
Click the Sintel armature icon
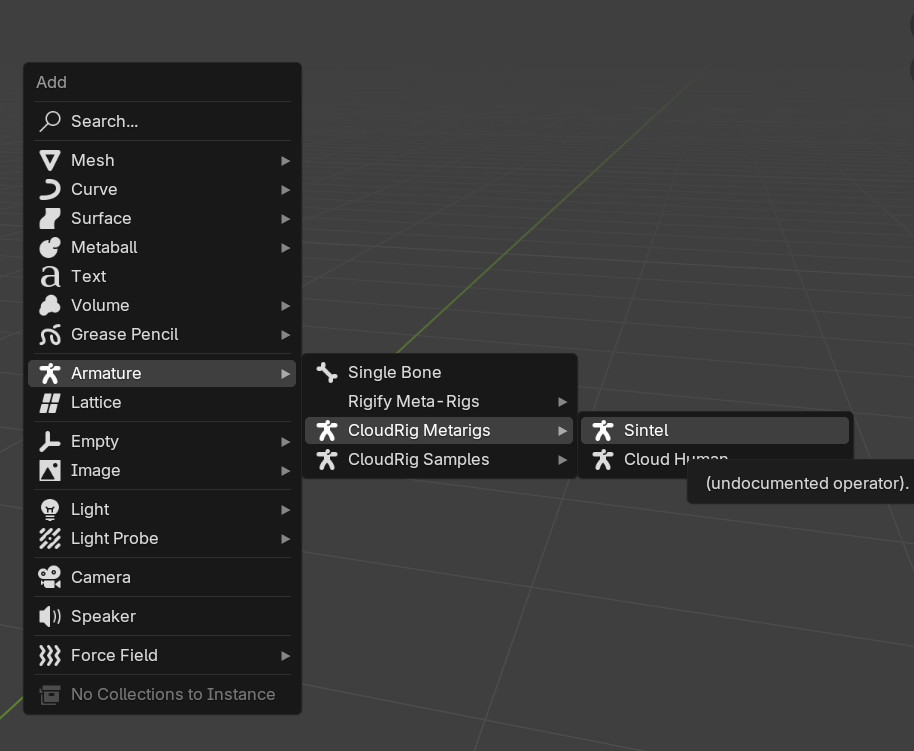tap(603, 431)
